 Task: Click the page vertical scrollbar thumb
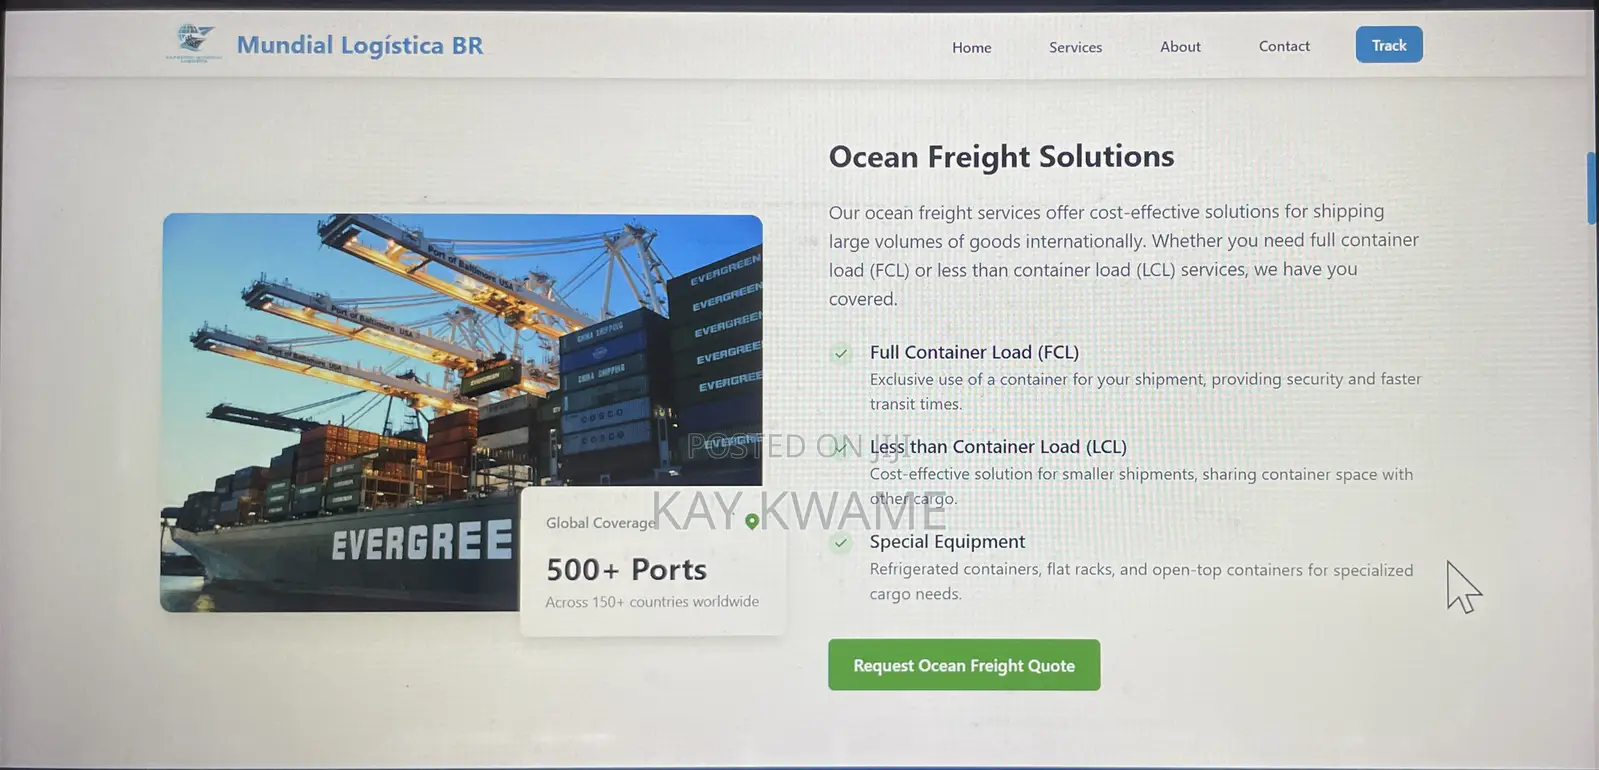click(x=1591, y=188)
